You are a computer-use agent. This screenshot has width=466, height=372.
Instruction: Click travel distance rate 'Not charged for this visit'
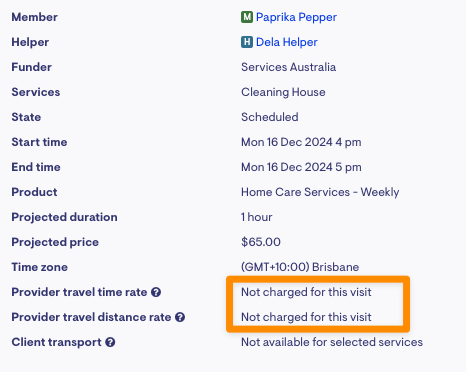click(306, 317)
